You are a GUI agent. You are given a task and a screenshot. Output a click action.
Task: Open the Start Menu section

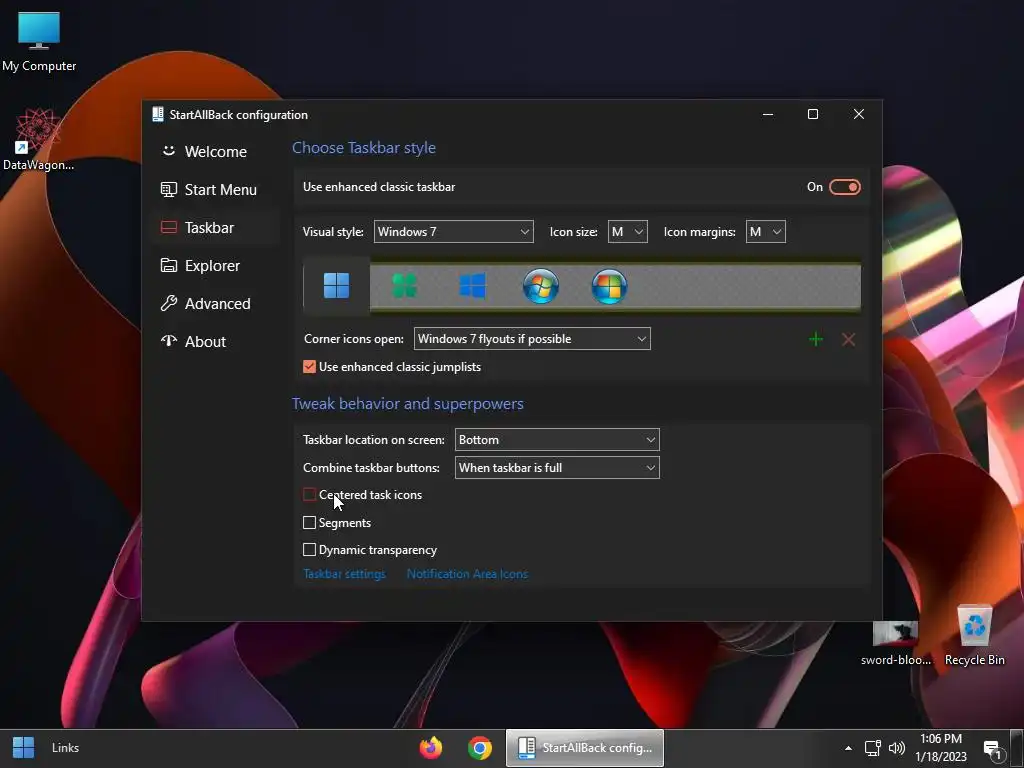(216, 189)
